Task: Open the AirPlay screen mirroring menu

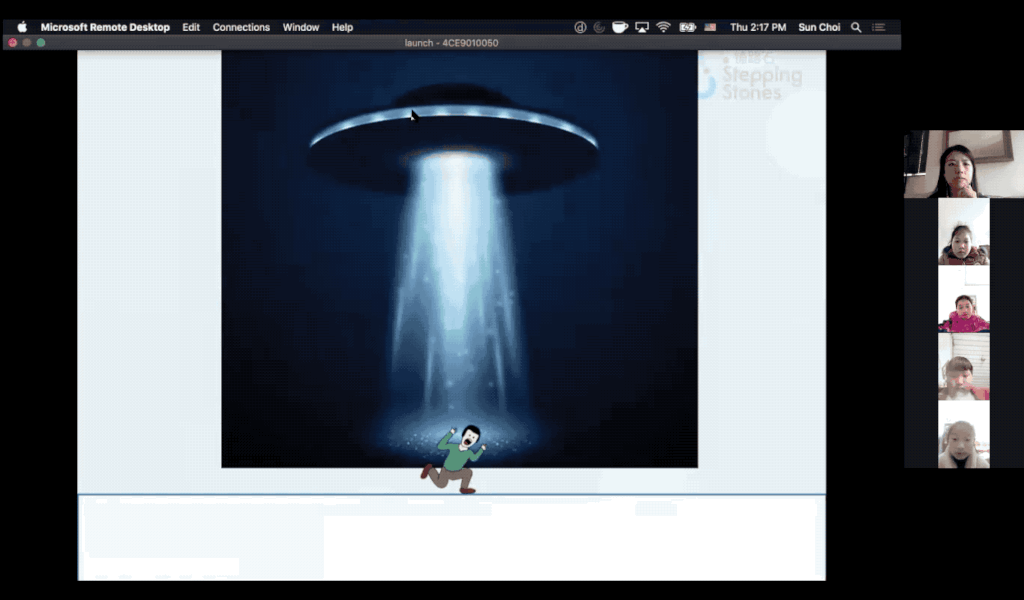Action: pyautogui.click(x=641, y=27)
